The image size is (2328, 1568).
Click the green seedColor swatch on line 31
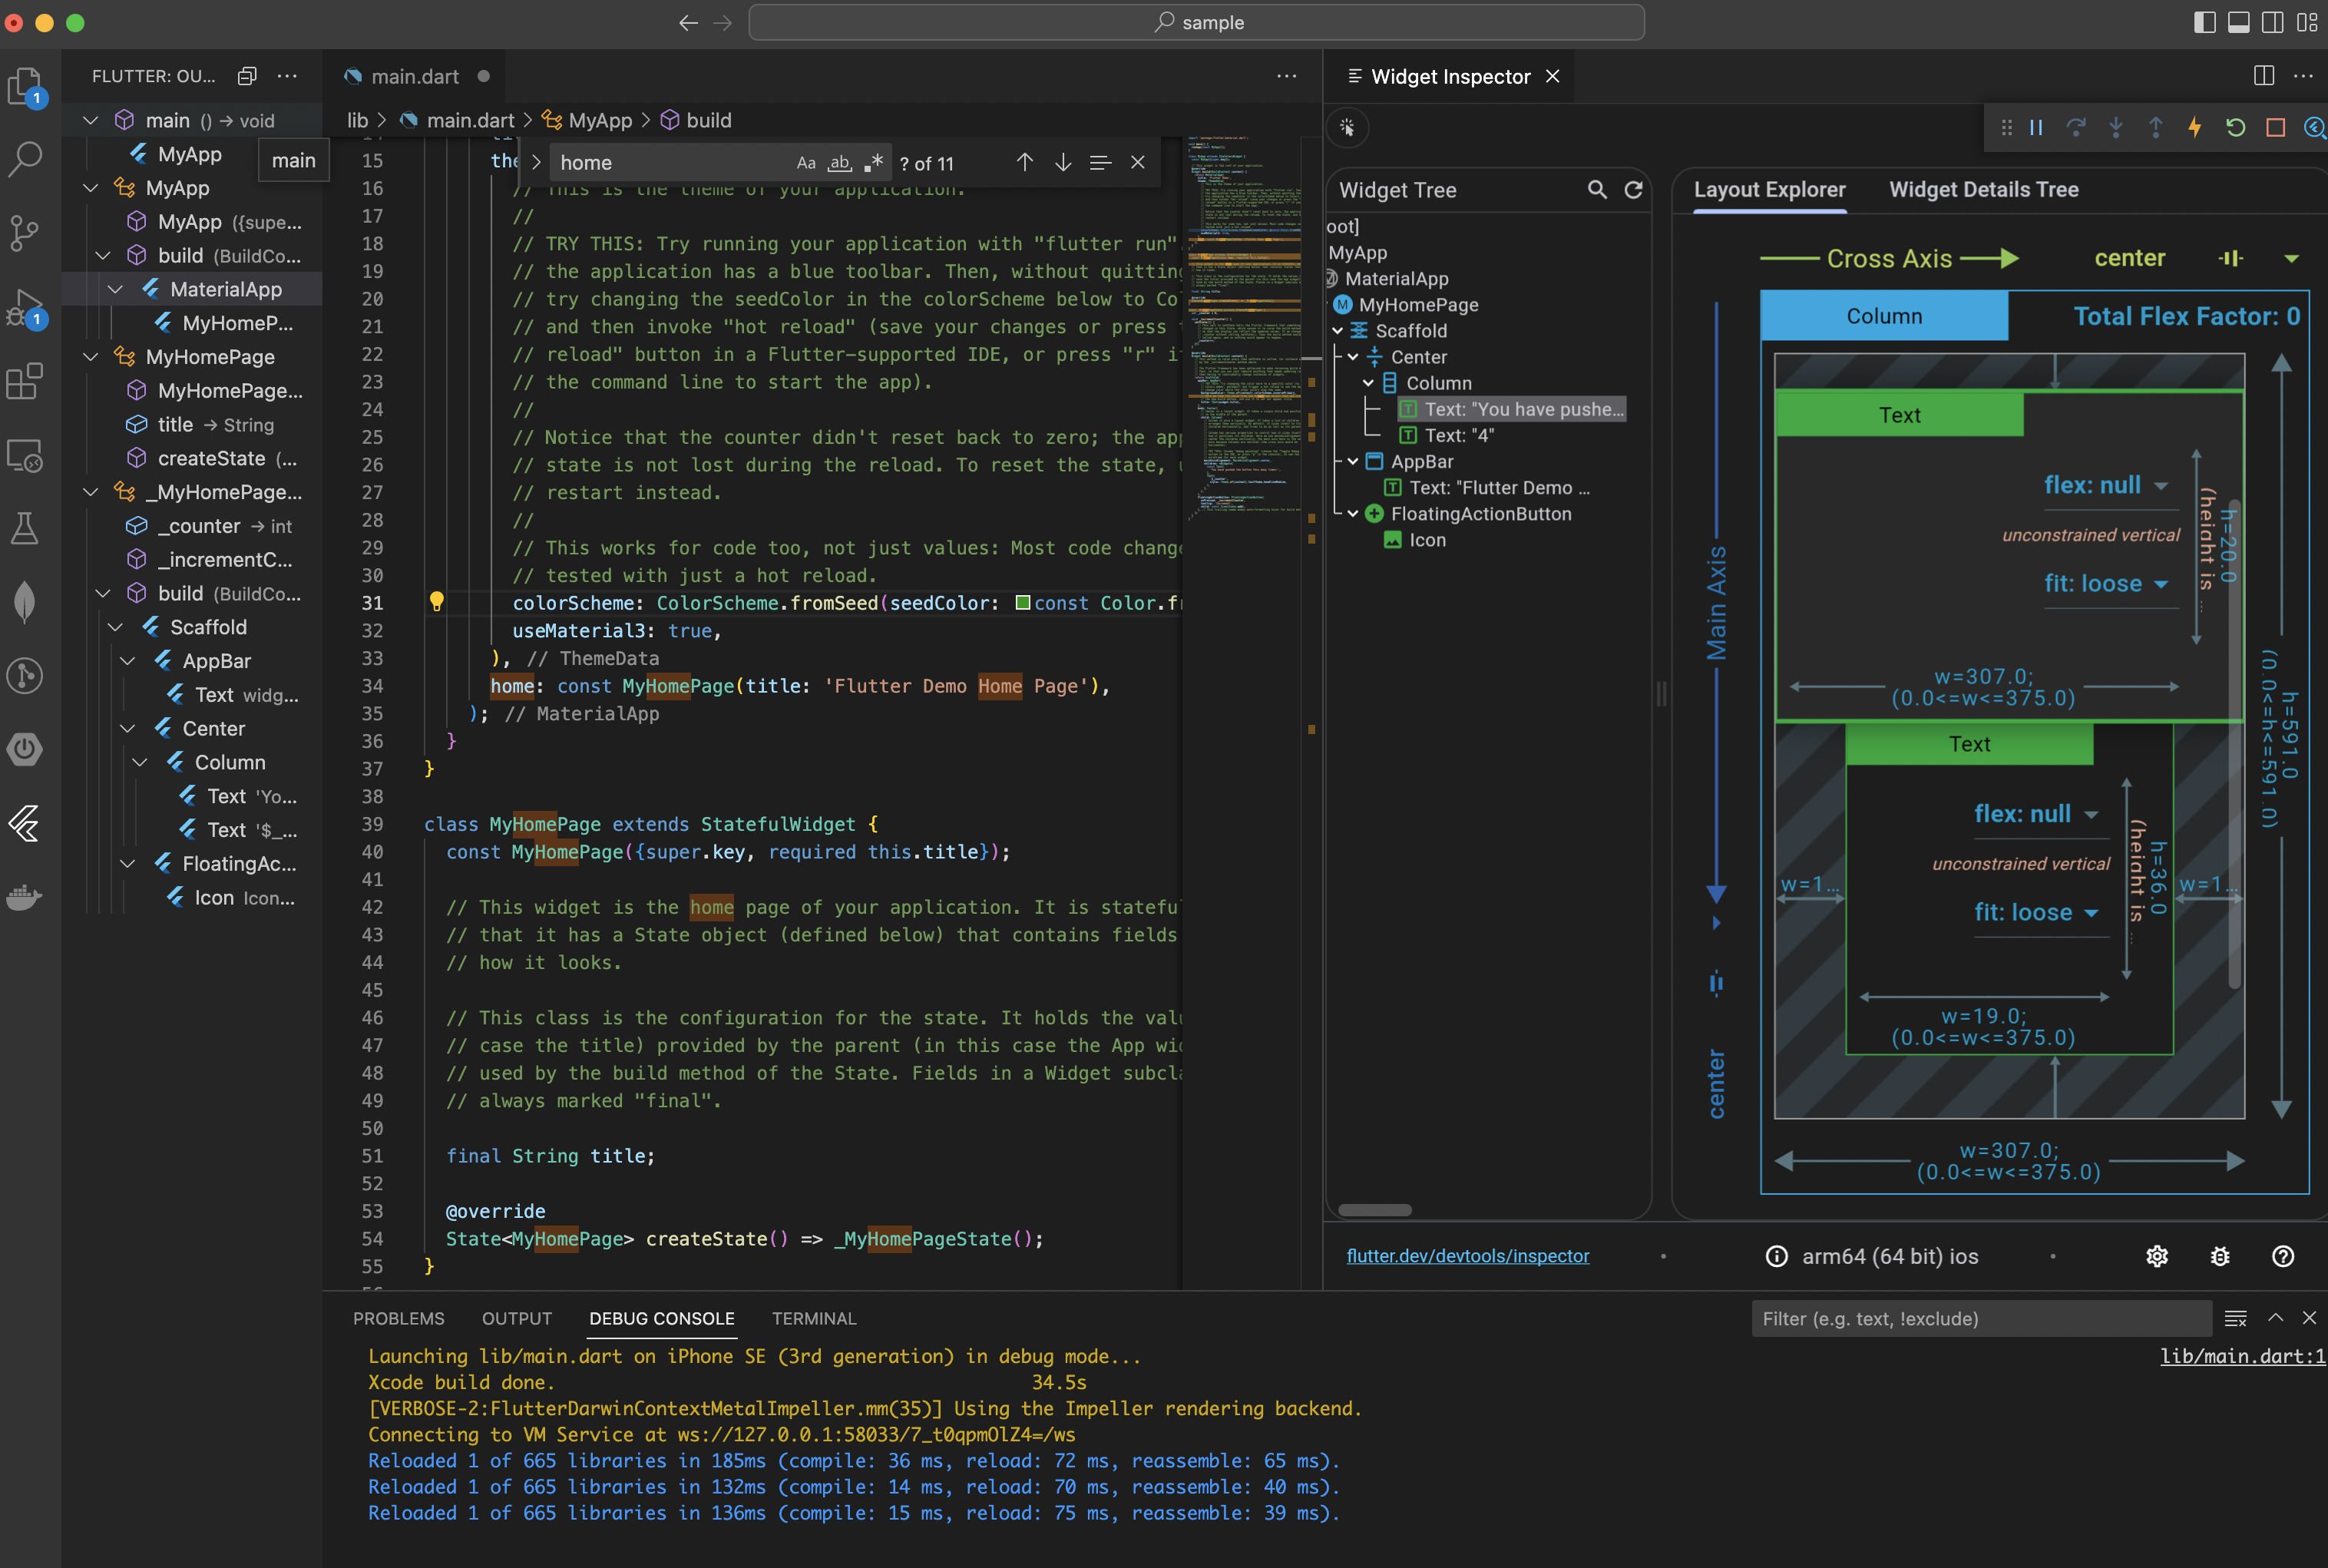(1022, 603)
